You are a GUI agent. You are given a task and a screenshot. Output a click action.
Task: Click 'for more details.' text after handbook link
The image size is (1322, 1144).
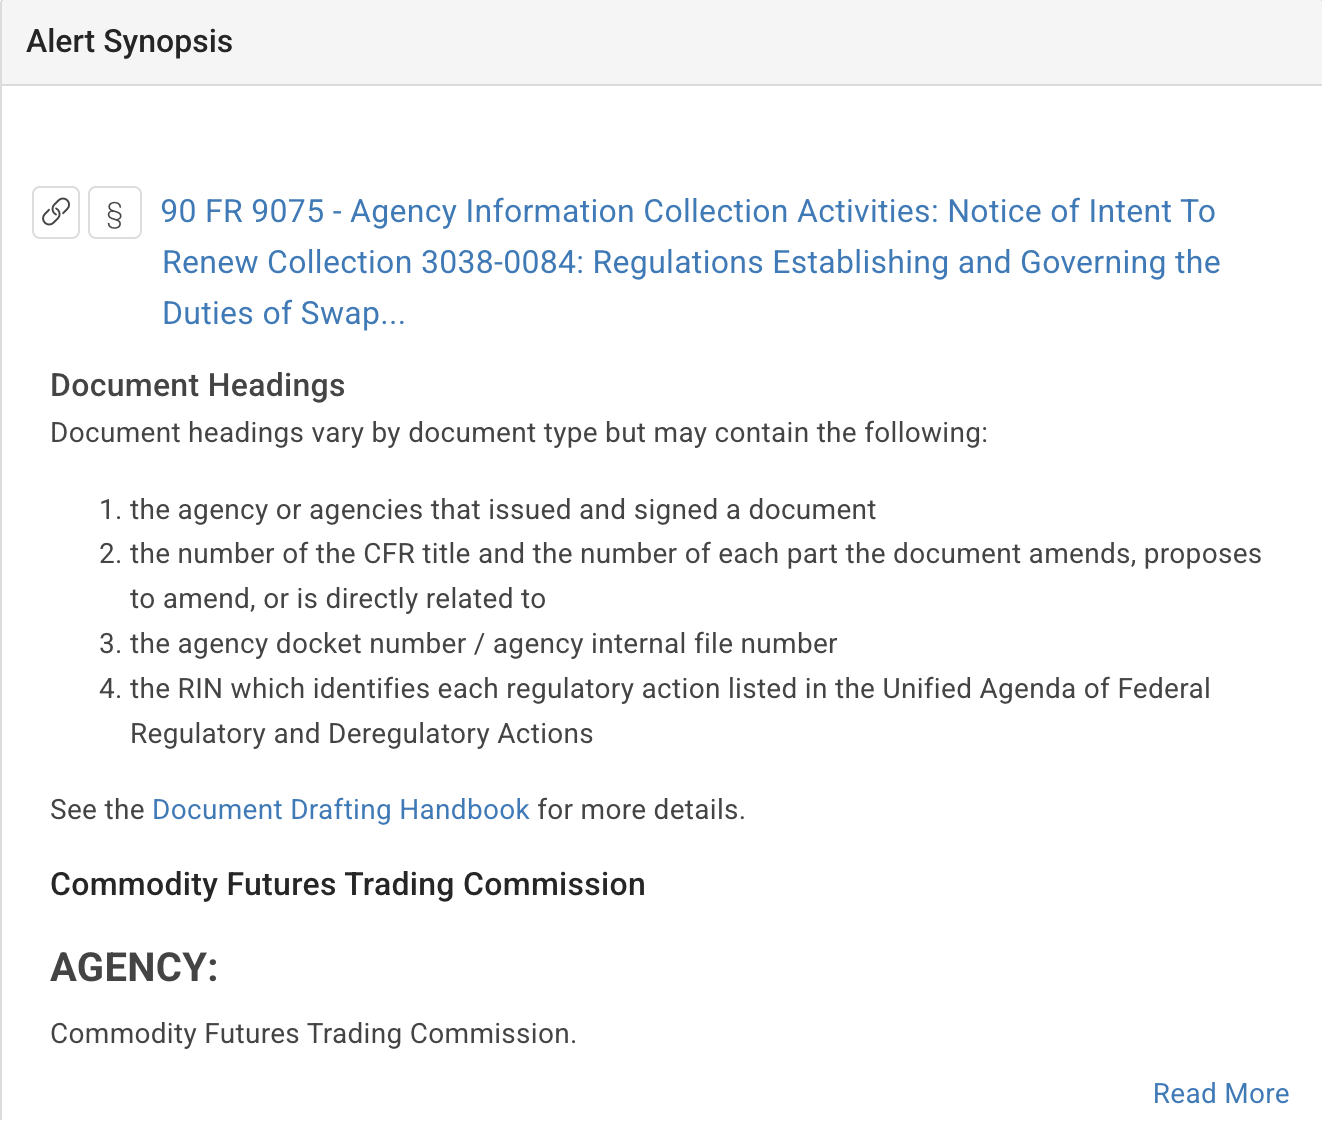point(641,809)
